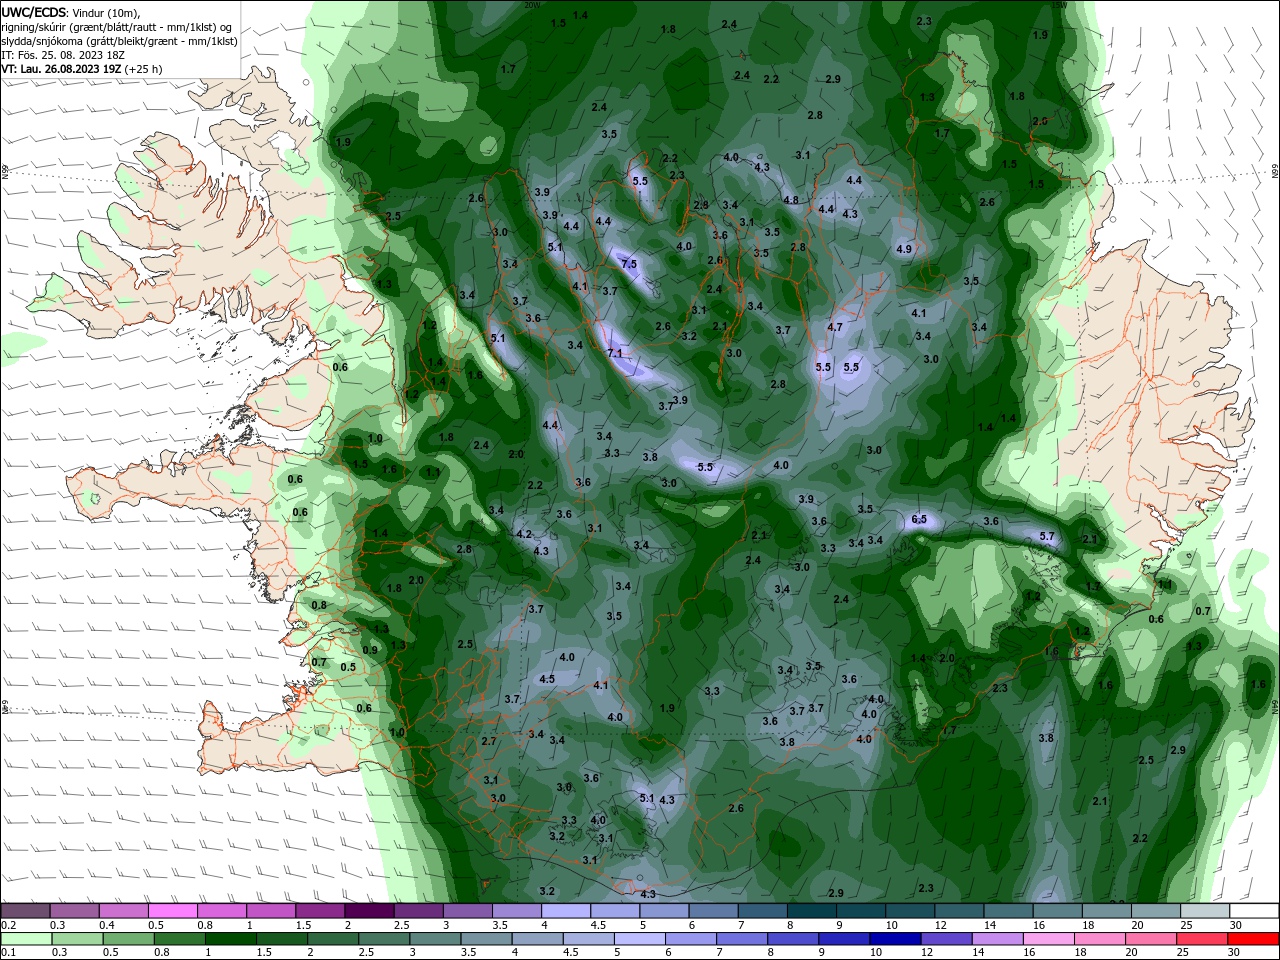
Task: Click the 'Vindur (10m)' header text
Action: pos(107,13)
